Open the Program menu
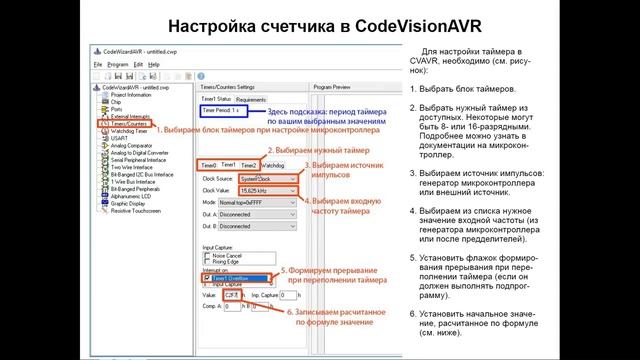This screenshot has width=640, height=360. click(118, 65)
